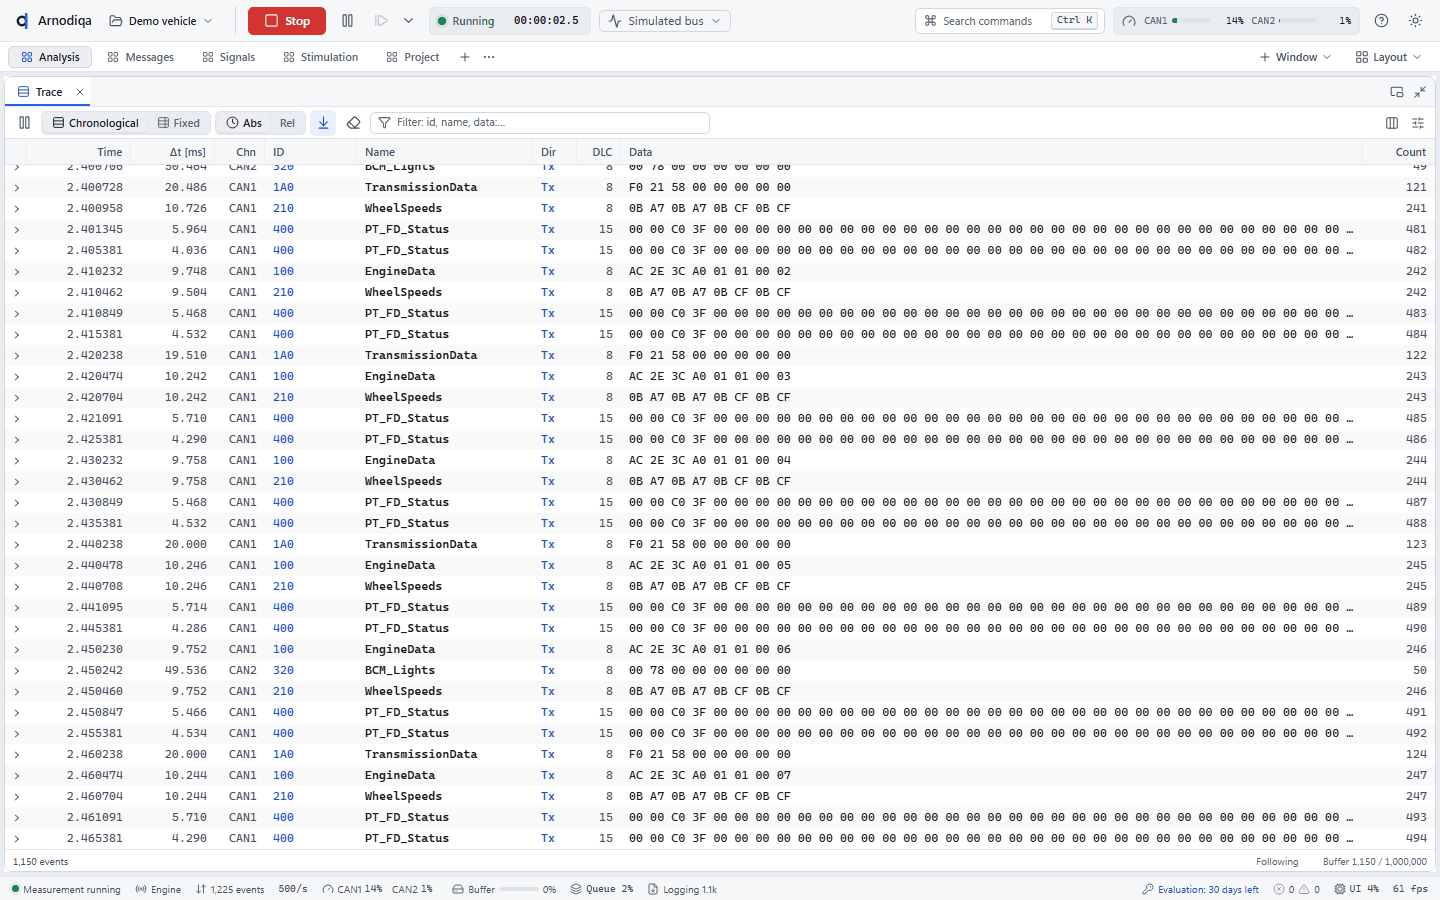The width and height of the screenshot is (1440, 900).
Task: Open the trace settings sliders icon
Action: 1418,123
